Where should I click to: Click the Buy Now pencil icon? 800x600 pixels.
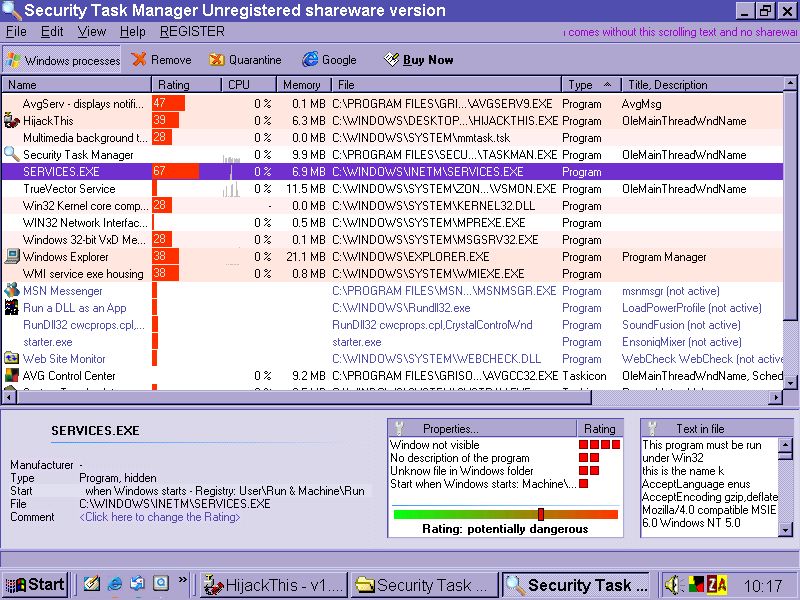point(391,59)
